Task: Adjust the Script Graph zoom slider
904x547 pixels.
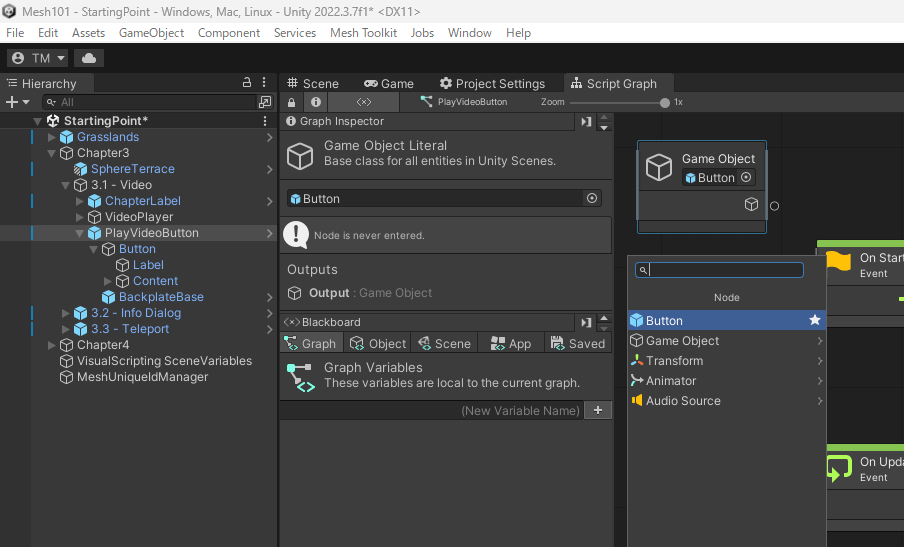Action: pyautogui.click(x=665, y=103)
